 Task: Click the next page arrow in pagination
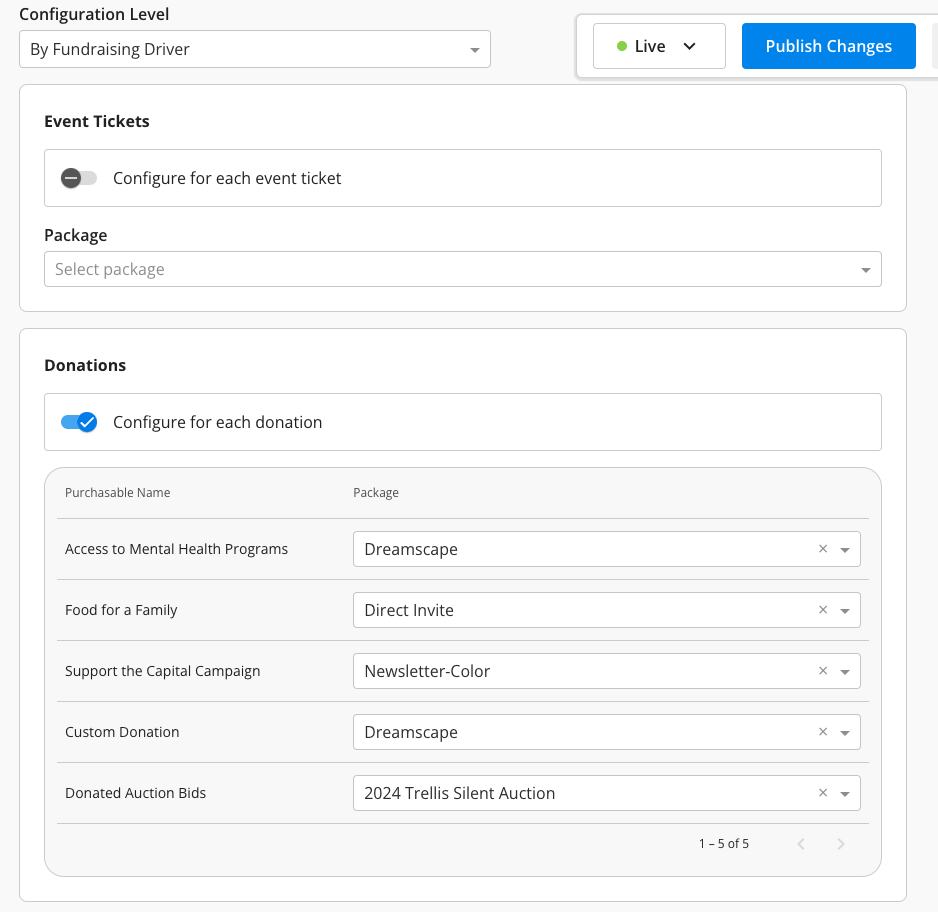[x=840, y=843]
